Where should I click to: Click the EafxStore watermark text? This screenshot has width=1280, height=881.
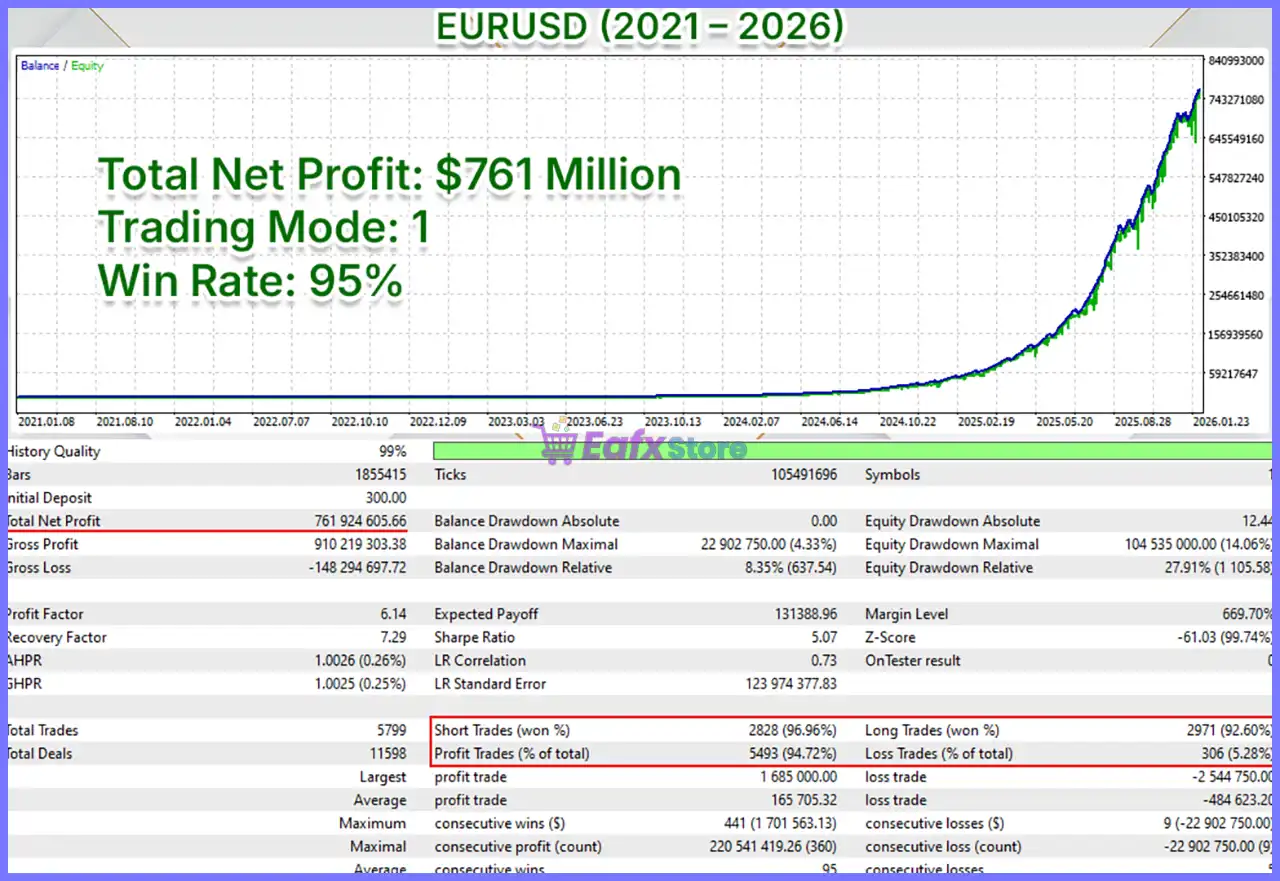point(664,448)
